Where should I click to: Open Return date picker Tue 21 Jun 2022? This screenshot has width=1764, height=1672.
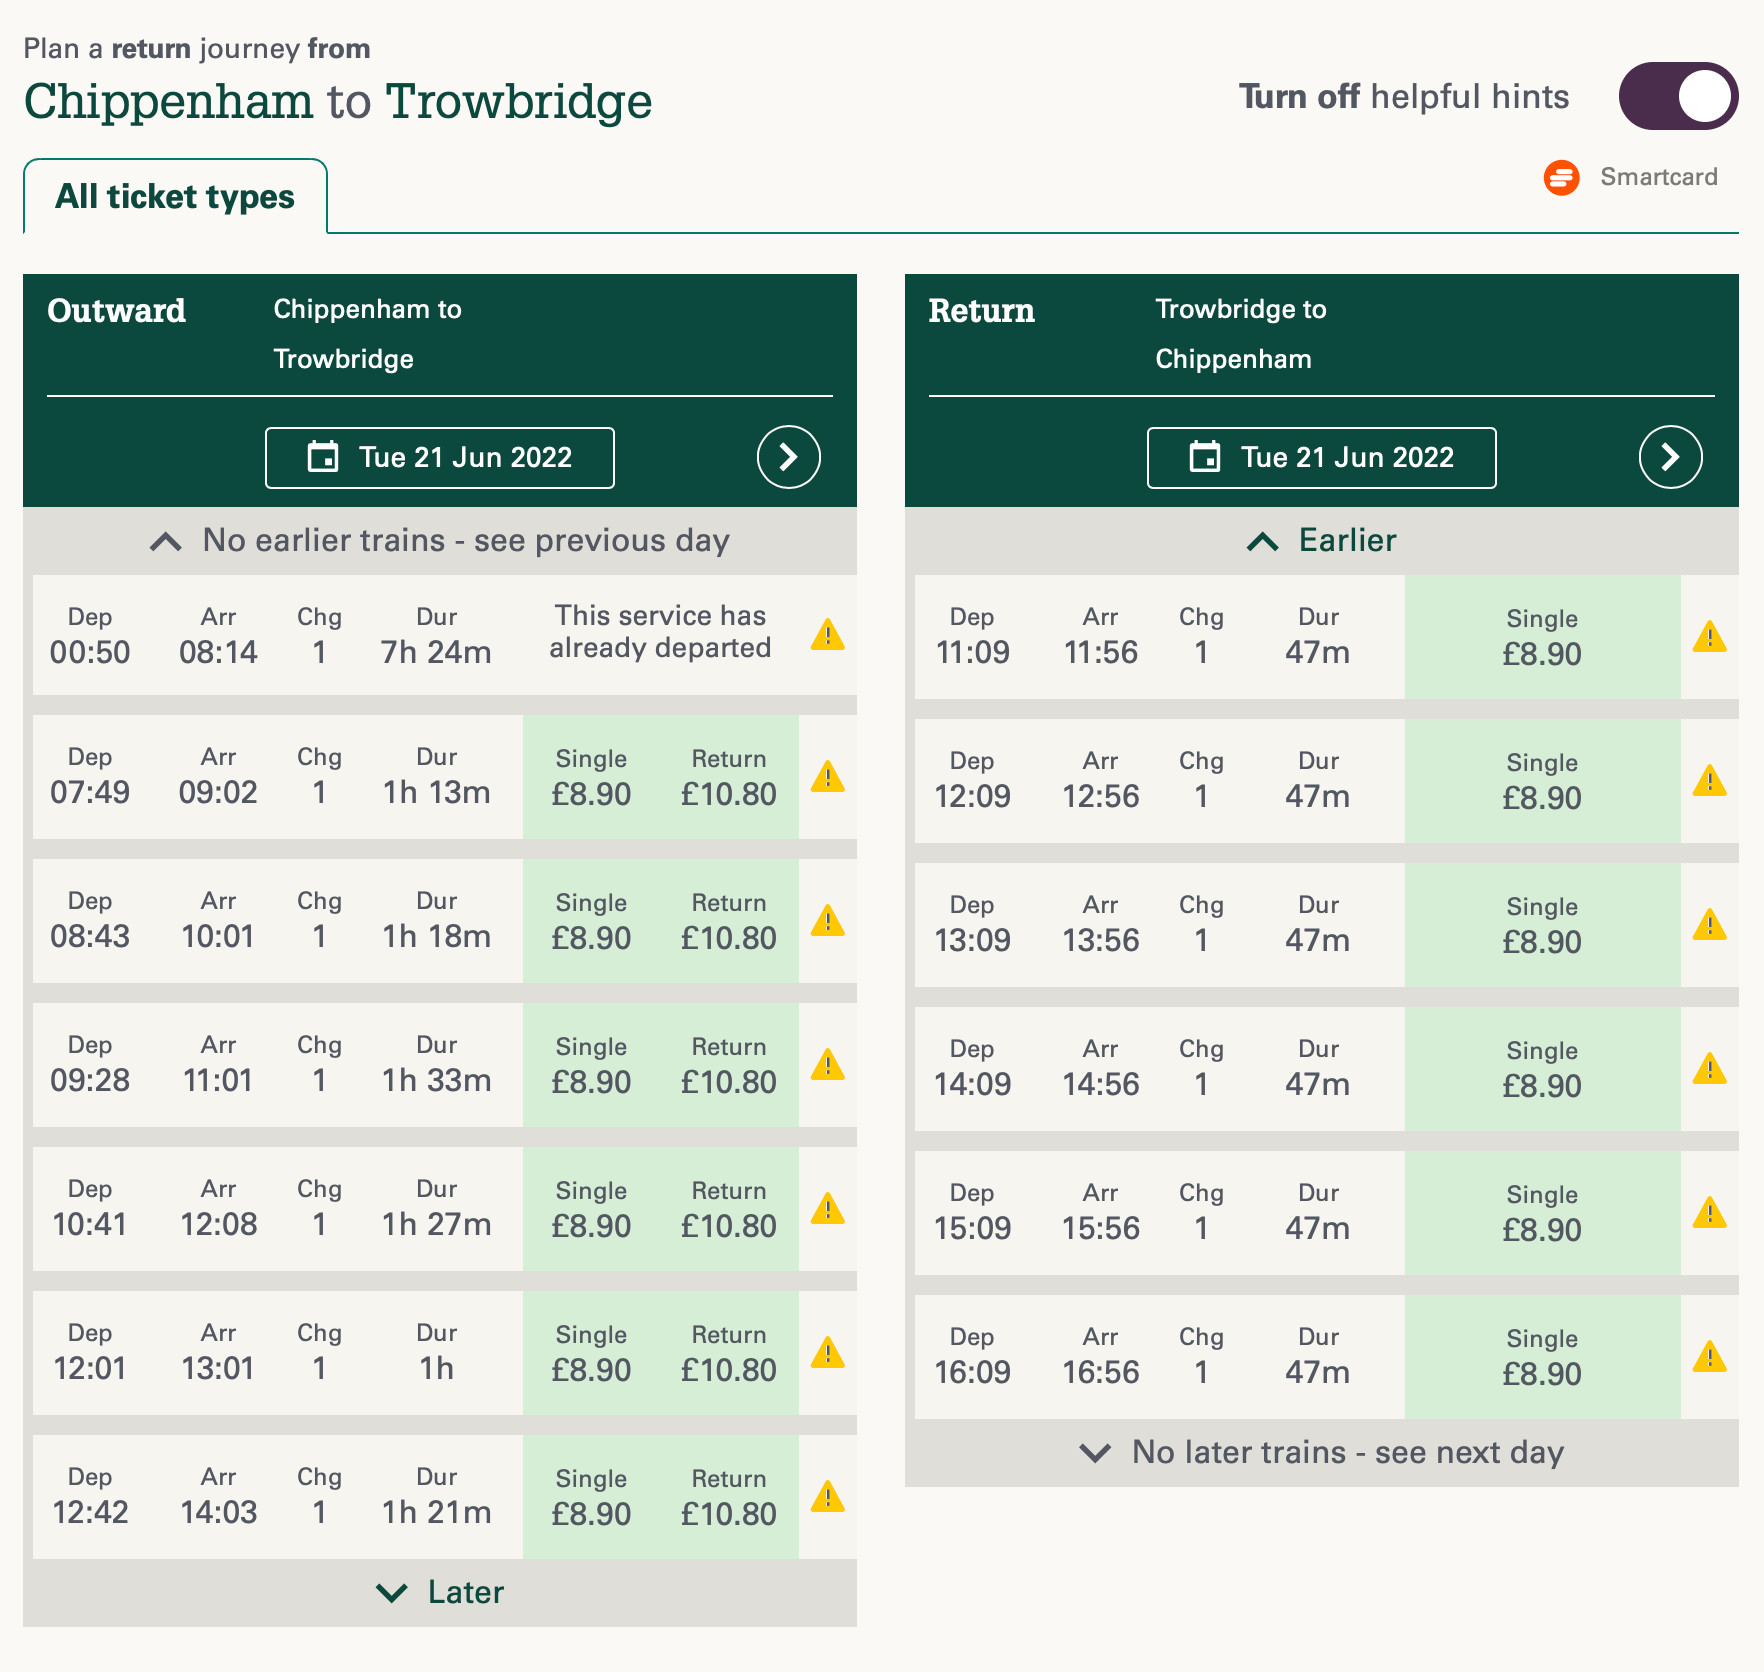click(x=1321, y=458)
